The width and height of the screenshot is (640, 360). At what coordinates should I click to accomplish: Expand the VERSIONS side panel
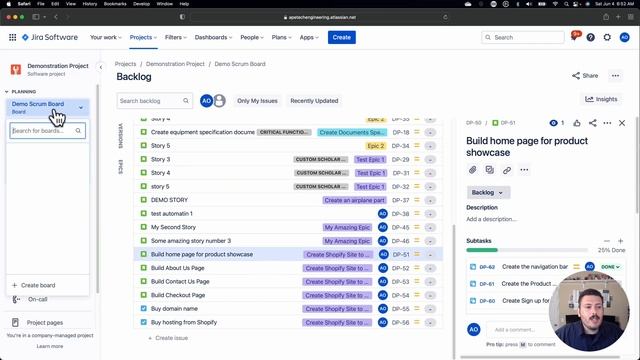[x=120, y=136]
